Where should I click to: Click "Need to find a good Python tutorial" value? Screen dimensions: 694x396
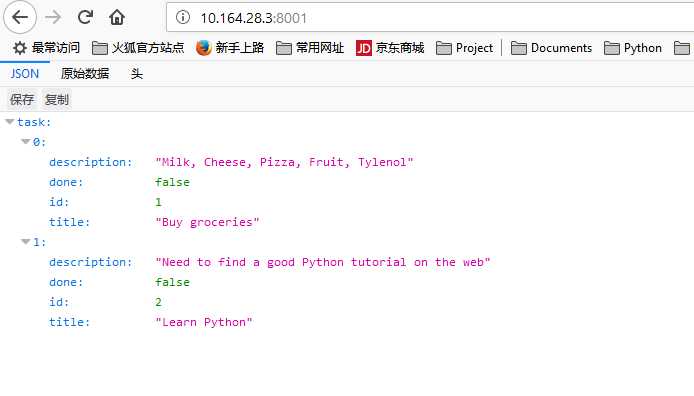[323, 262]
